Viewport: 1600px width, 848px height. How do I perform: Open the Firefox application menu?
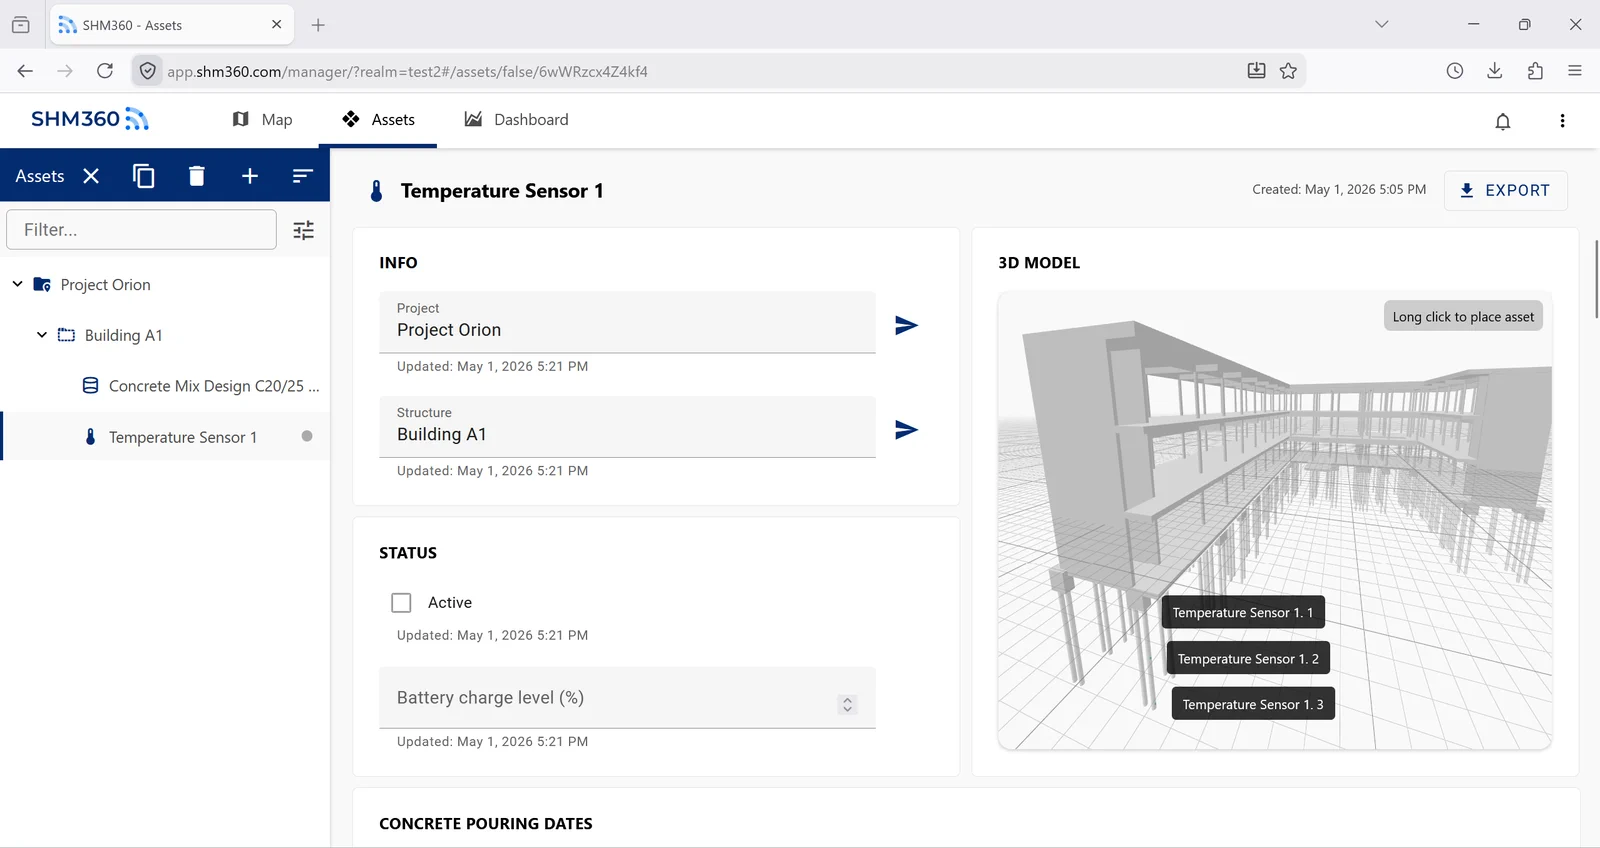[x=1575, y=71]
